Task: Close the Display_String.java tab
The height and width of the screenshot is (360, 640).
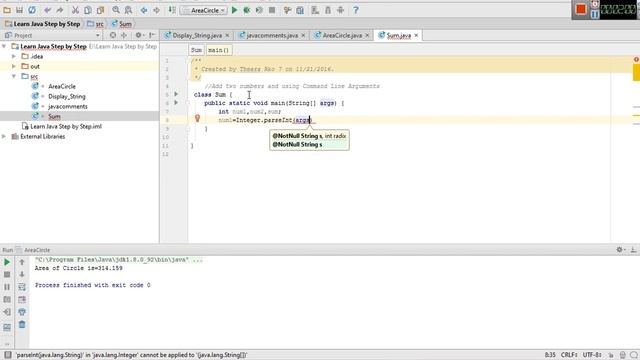Action: (227, 36)
